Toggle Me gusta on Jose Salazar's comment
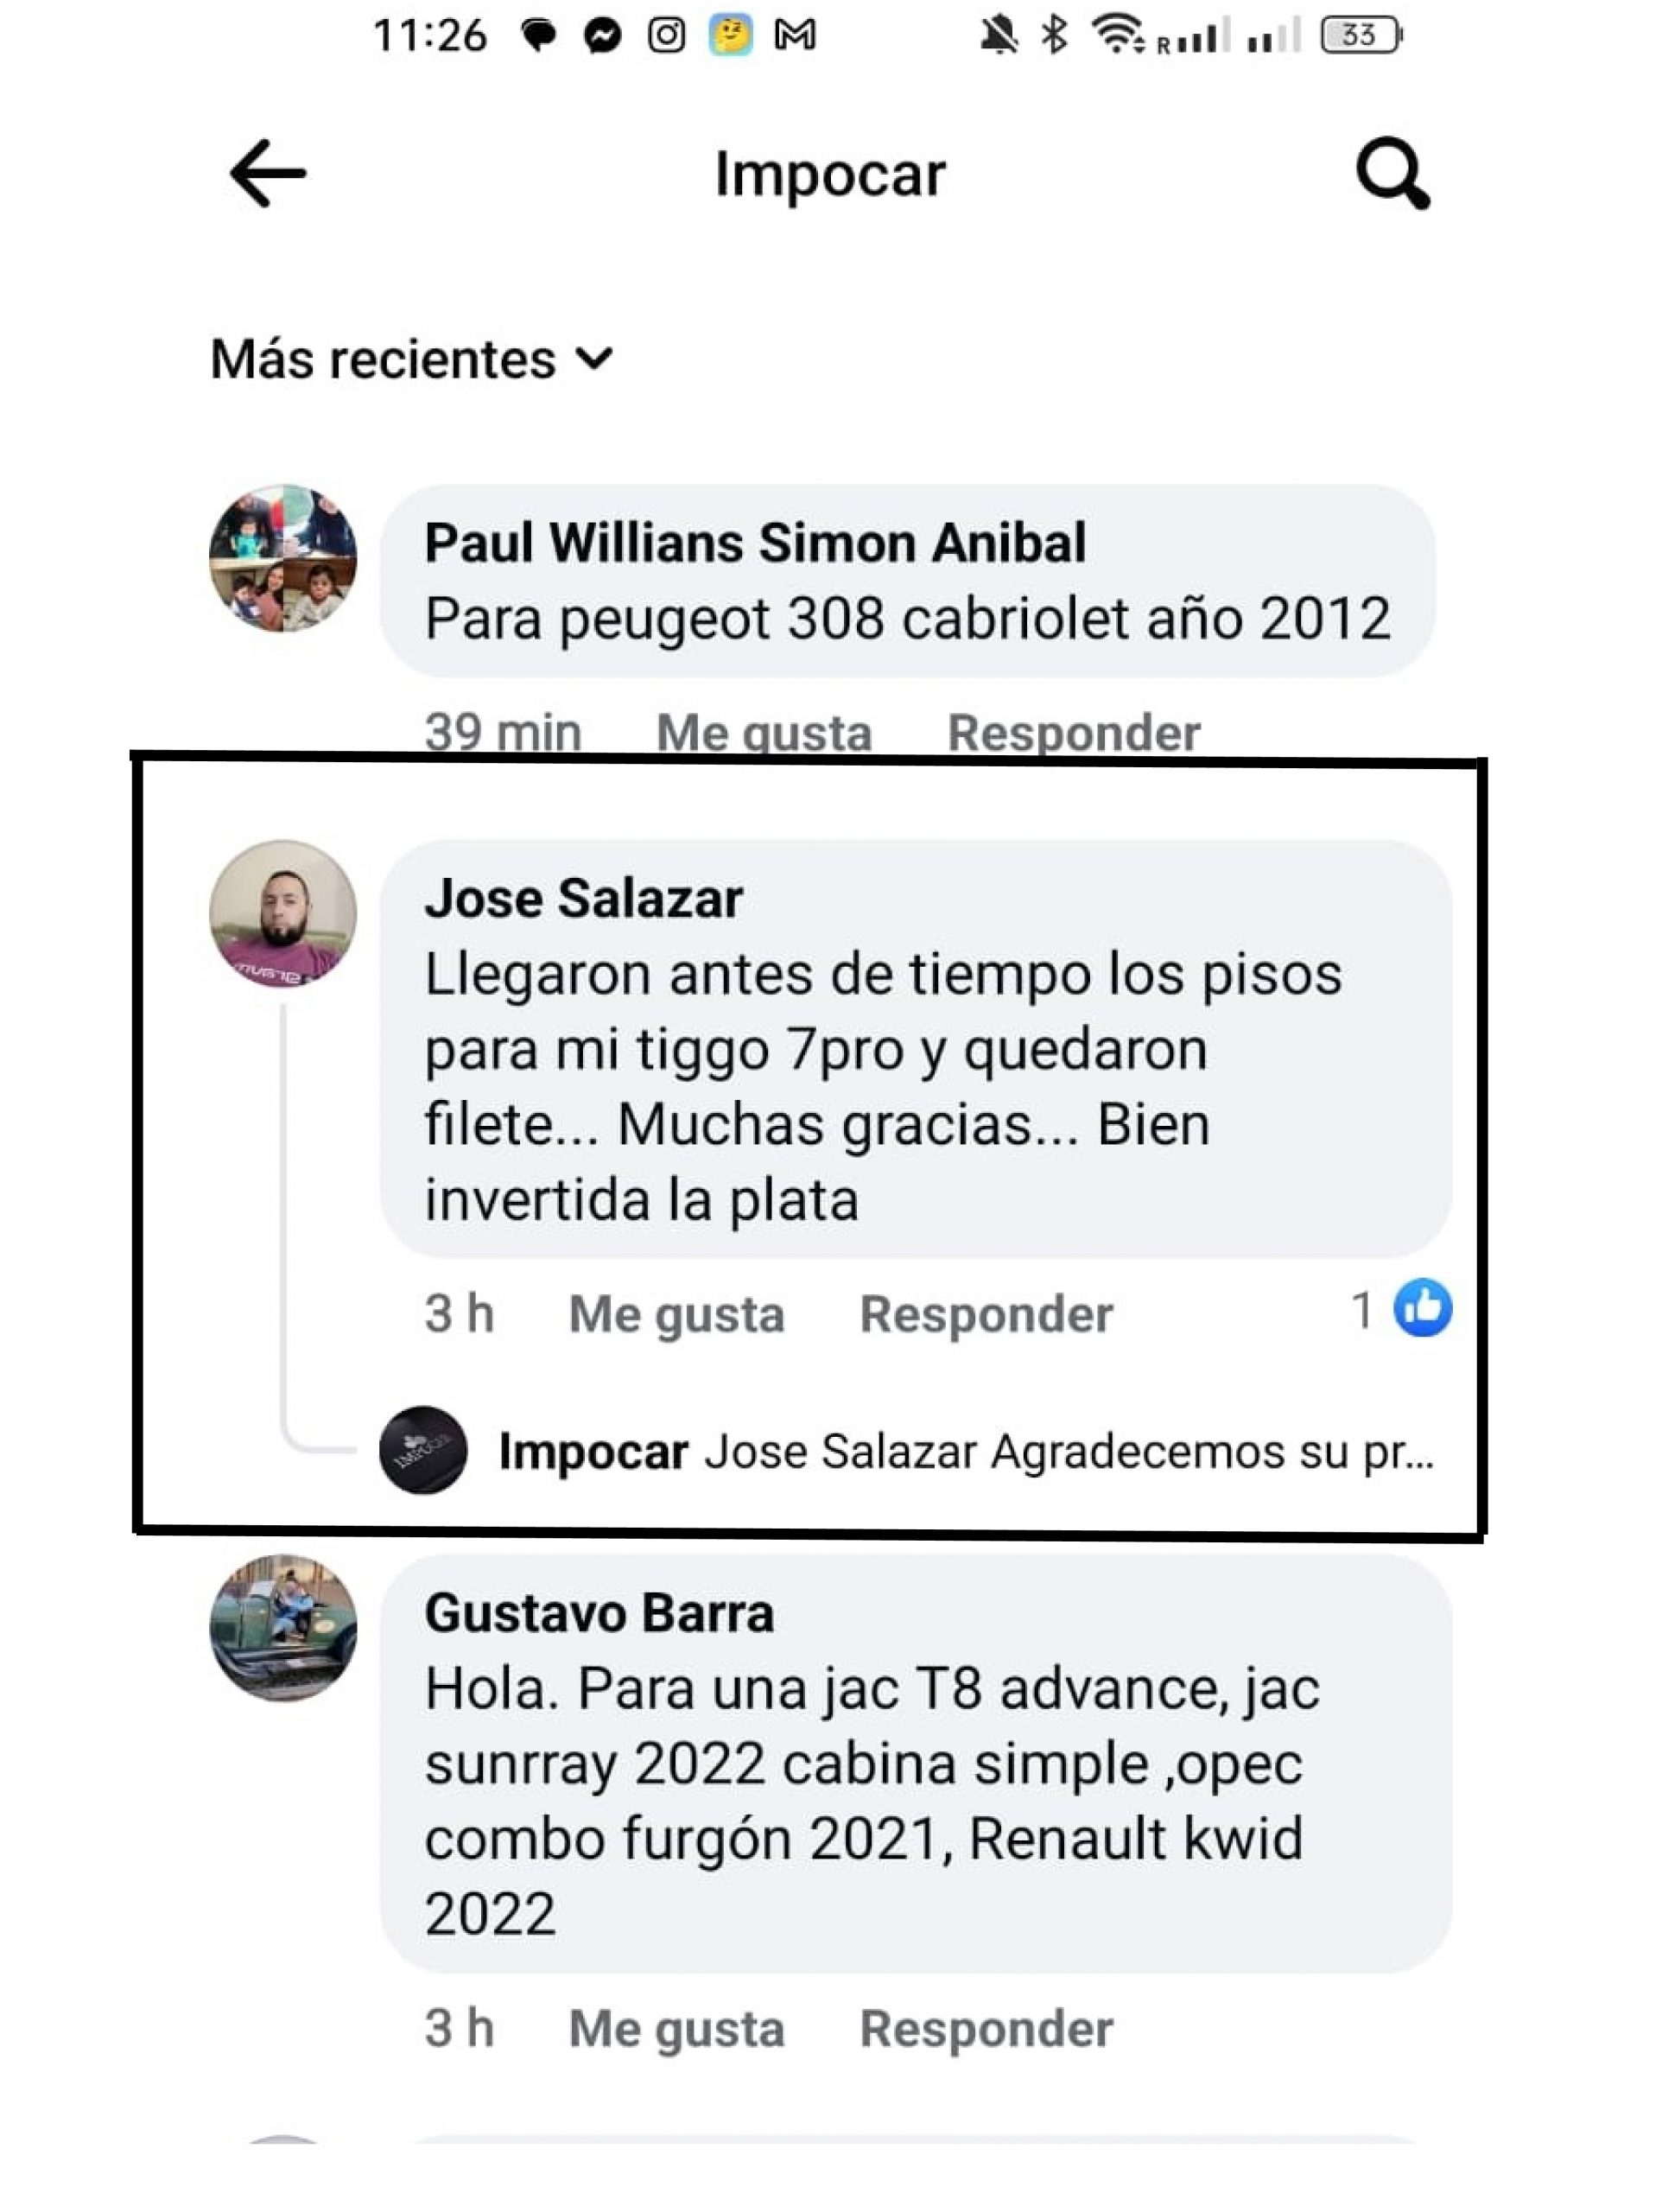 click(677, 1314)
